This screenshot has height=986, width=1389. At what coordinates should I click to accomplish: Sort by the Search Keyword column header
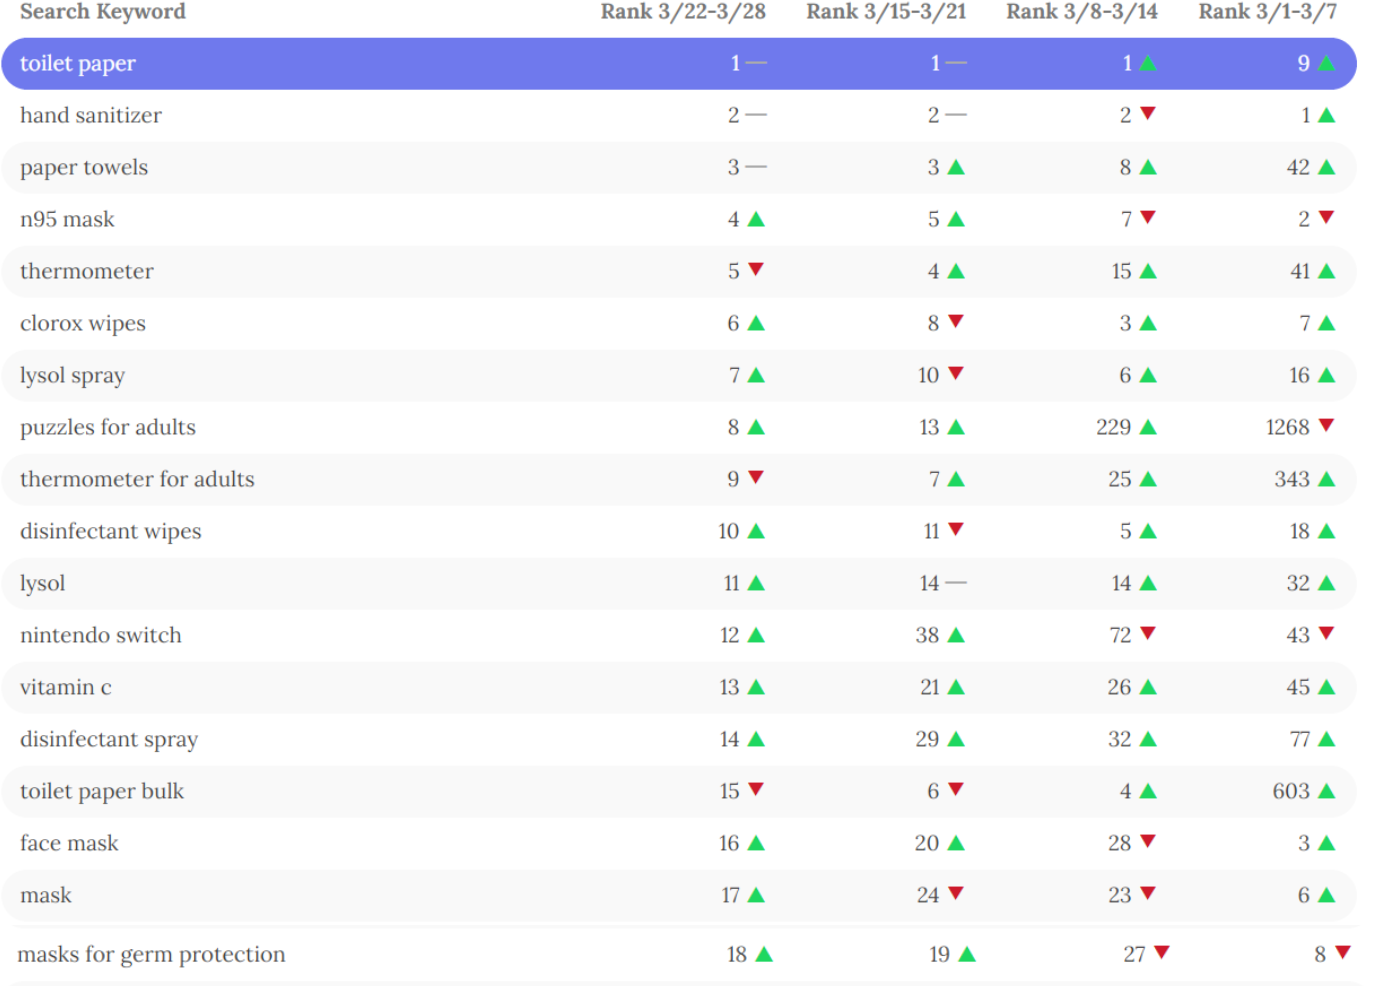pyautogui.click(x=103, y=12)
